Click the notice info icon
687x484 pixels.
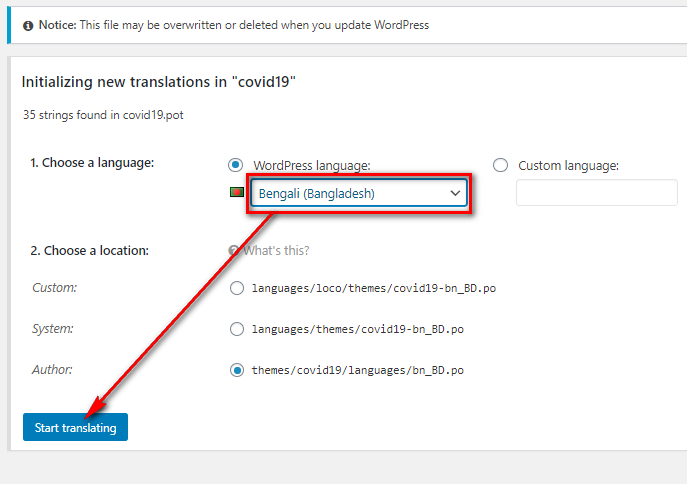[28, 26]
